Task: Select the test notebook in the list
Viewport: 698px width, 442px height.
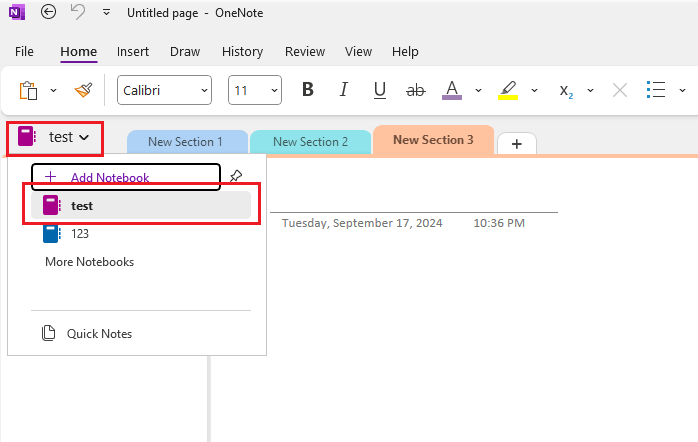Action: (x=141, y=205)
